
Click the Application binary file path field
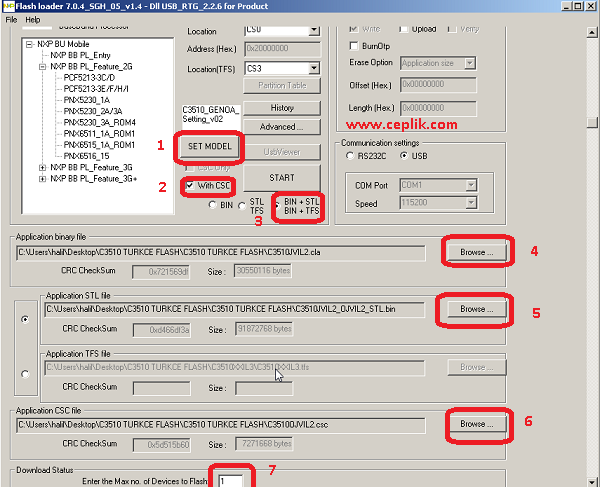click(221, 253)
